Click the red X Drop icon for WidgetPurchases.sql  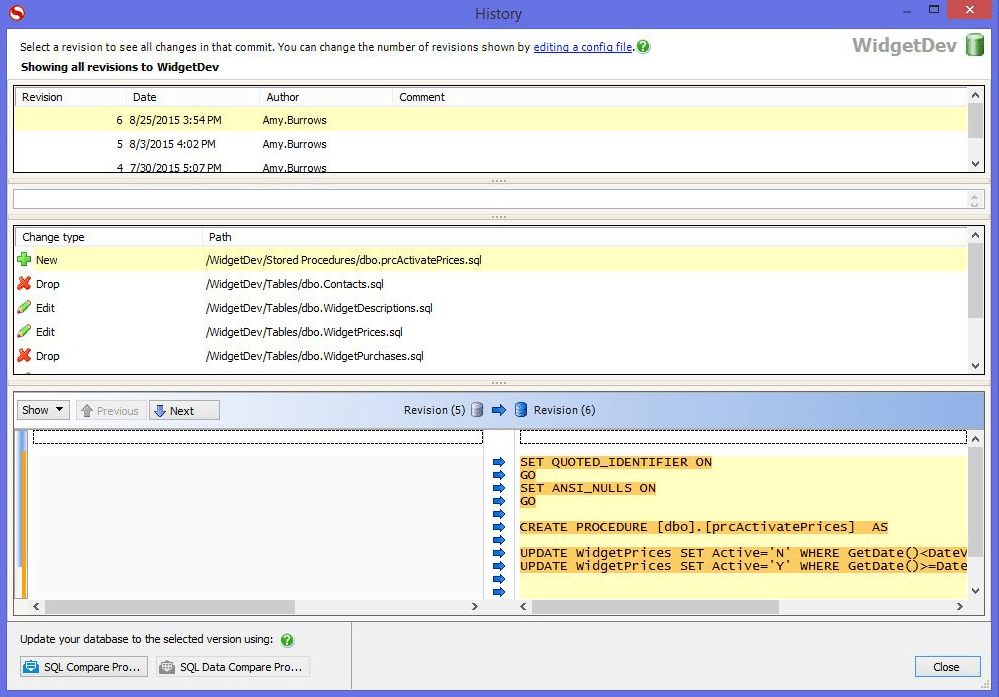tap(24, 355)
